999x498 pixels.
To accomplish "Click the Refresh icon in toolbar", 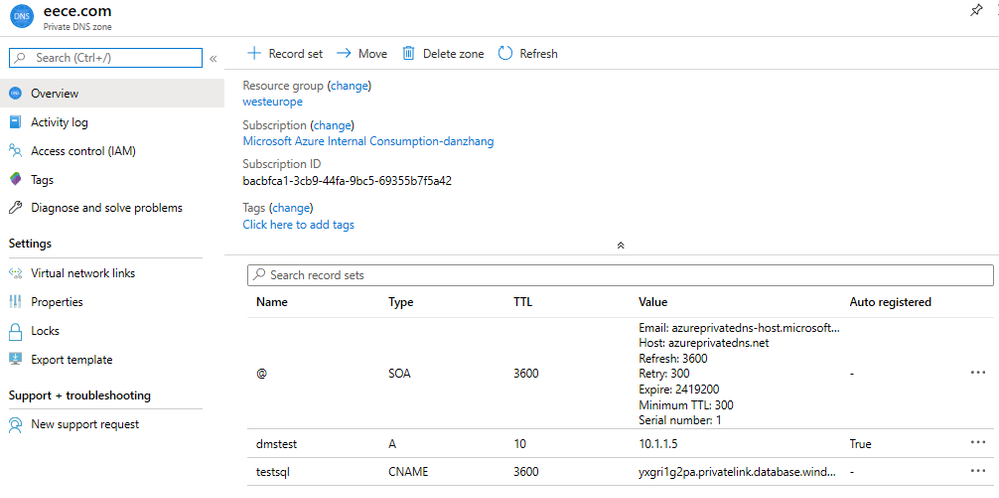I will click(505, 54).
